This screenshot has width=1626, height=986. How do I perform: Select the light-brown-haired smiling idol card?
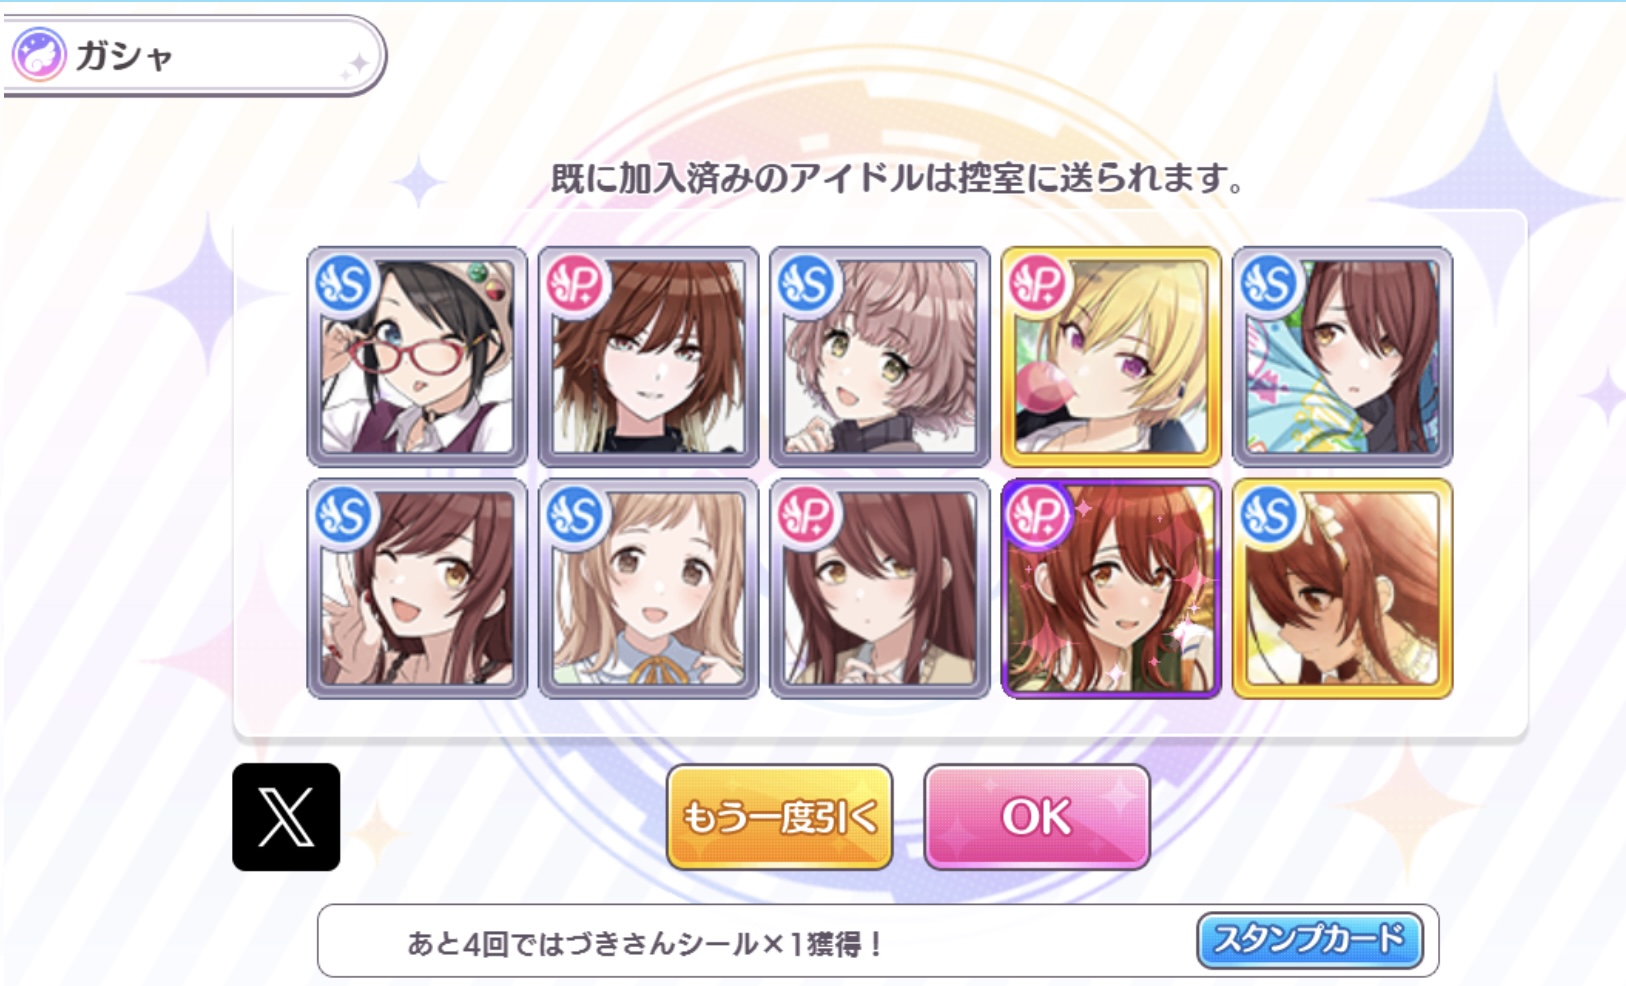[648, 588]
